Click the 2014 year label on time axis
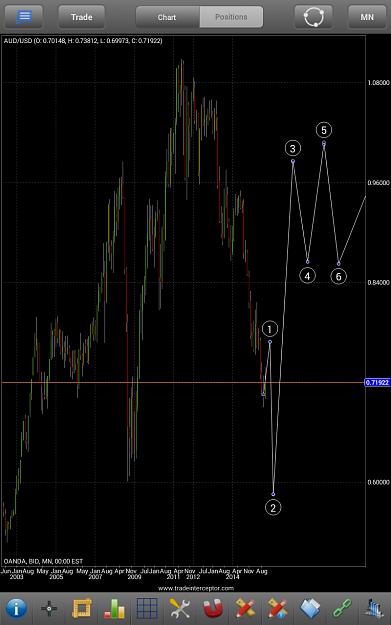The image size is (391, 625). [232, 577]
